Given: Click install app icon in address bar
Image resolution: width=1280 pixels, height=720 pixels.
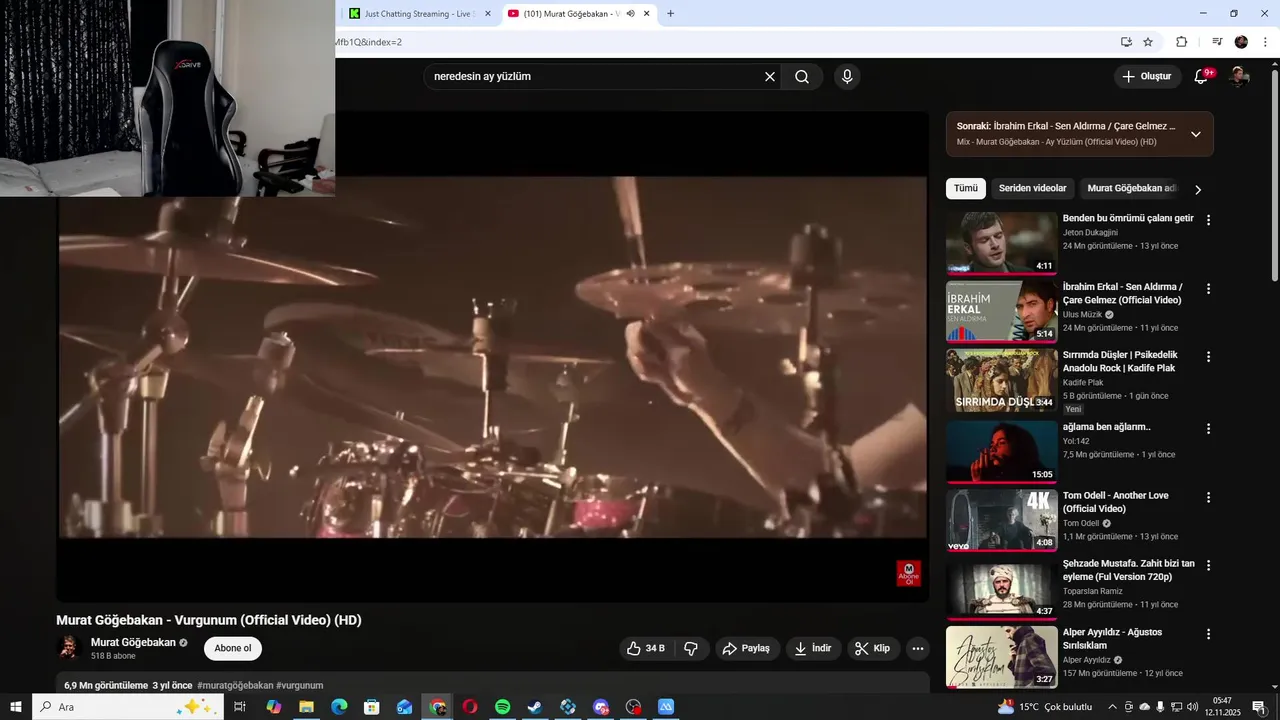Looking at the screenshot, I should pos(1126,42).
